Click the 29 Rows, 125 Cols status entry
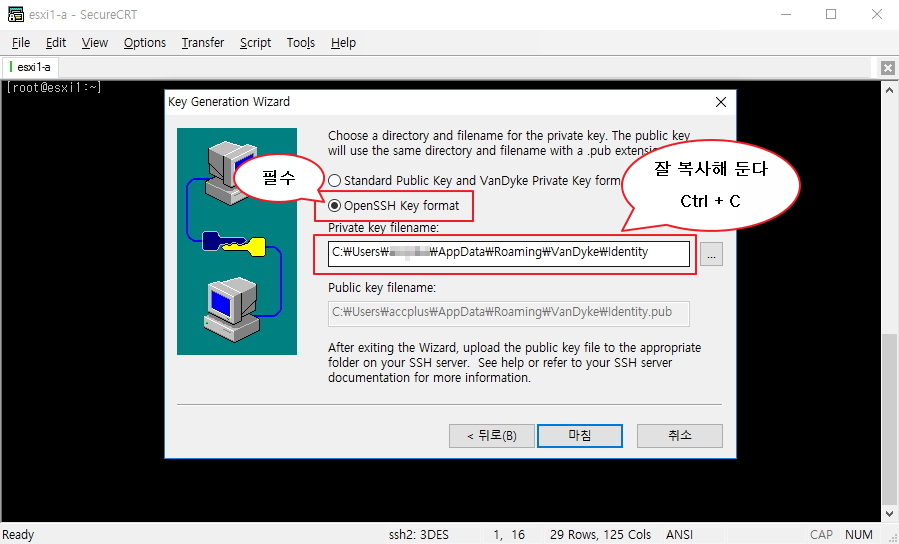 coord(600,535)
